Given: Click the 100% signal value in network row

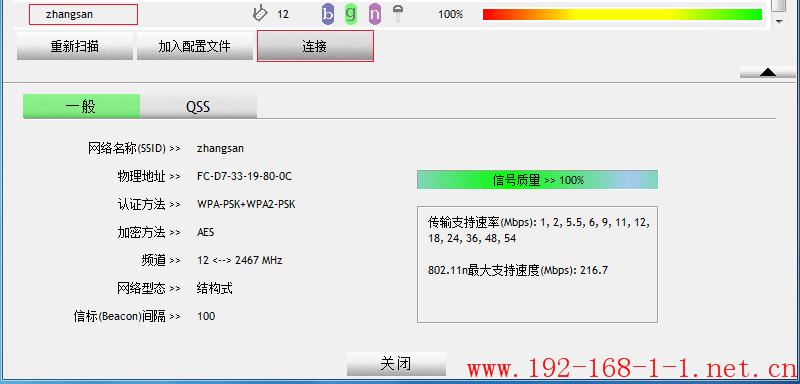Looking at the screenshot, I should (451, 14).
